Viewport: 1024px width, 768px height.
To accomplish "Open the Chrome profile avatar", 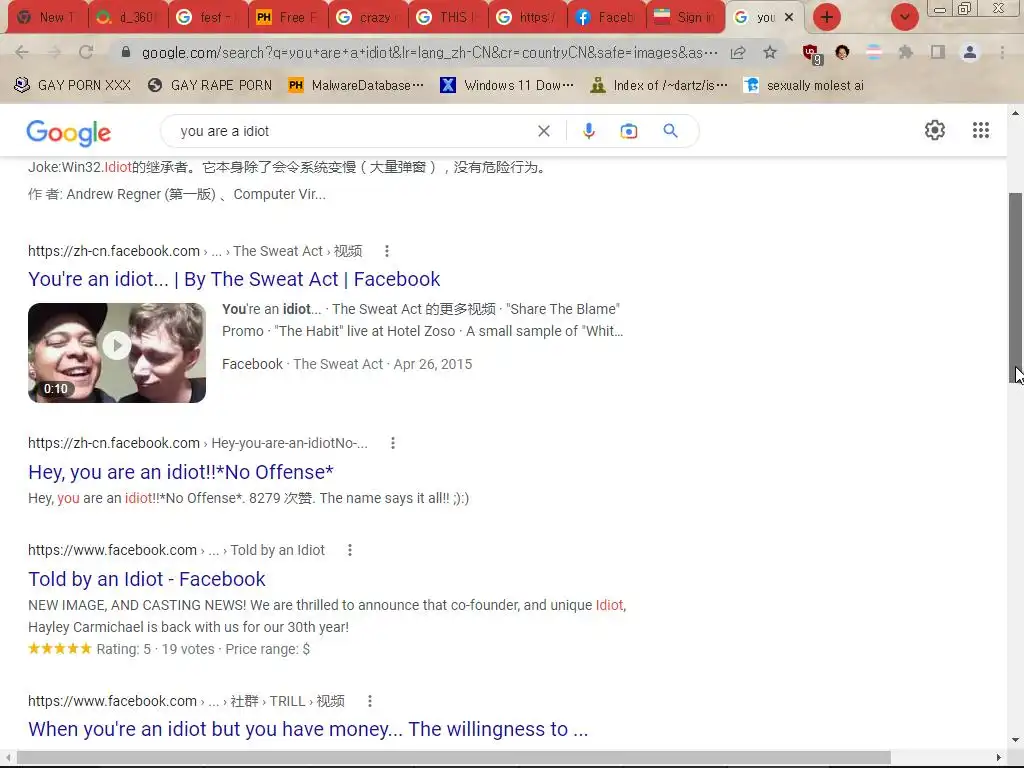I will tap(970, 52).
